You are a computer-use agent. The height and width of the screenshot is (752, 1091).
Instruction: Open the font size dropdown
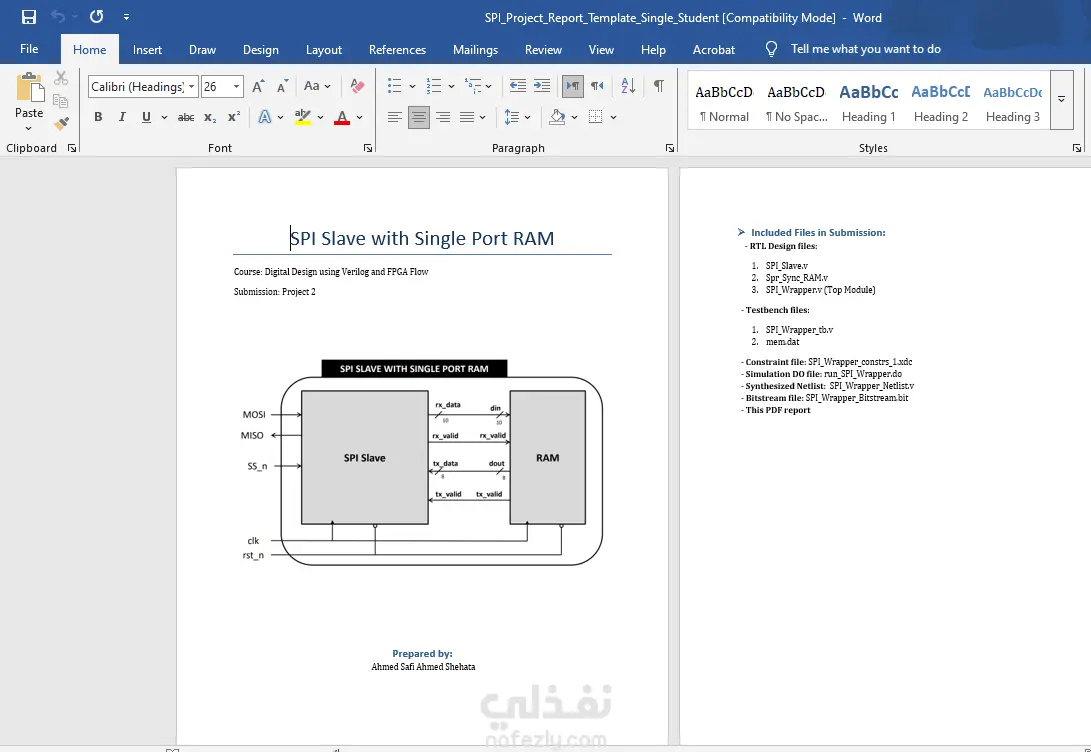click(237, 87)
